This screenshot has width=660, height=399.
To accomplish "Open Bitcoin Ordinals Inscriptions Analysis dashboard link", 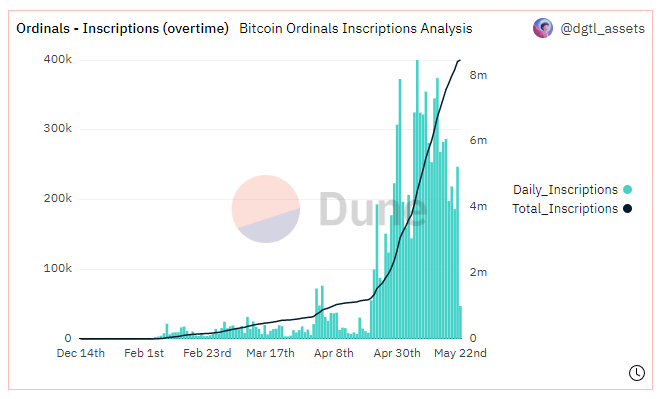I will (356, 29).
